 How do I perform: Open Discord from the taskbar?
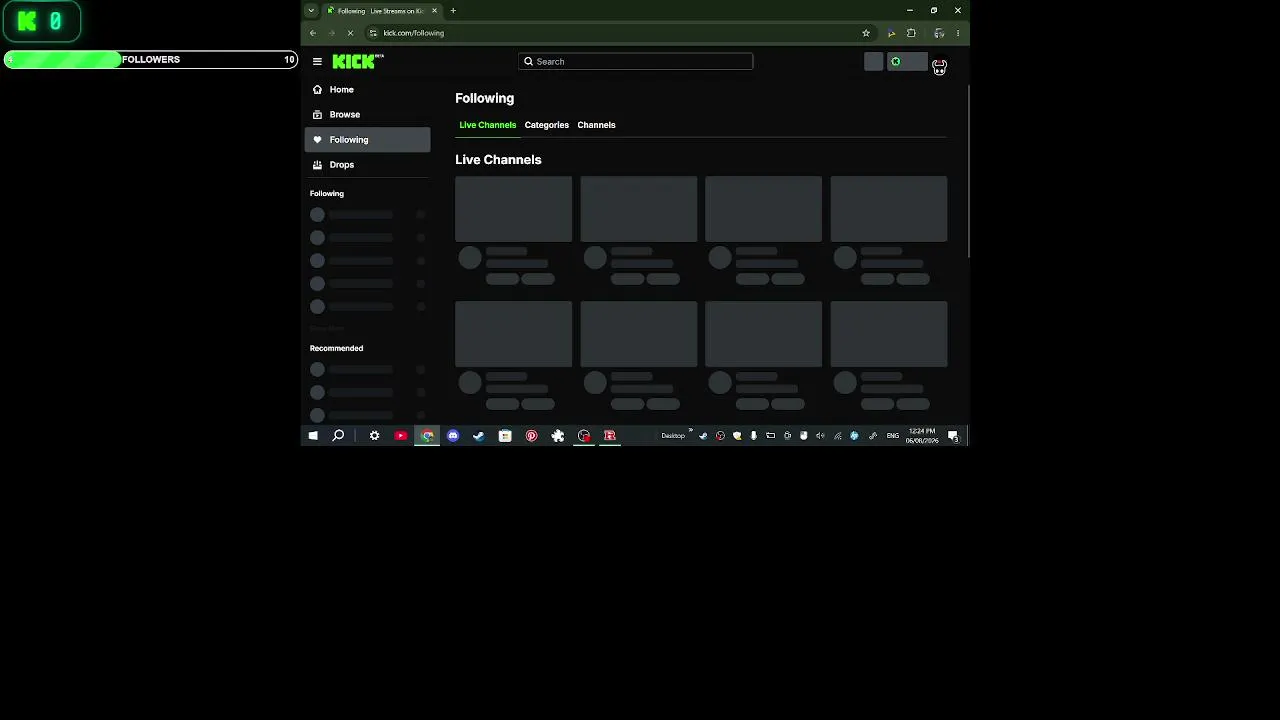pyautogui.click(x=453, y=436)
